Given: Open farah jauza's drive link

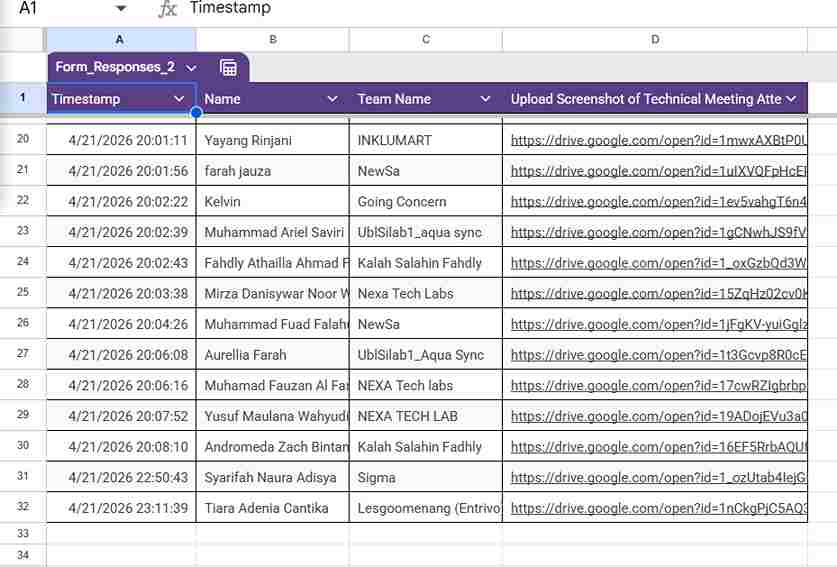Looking at the screenshot, I should coord(659,171).
